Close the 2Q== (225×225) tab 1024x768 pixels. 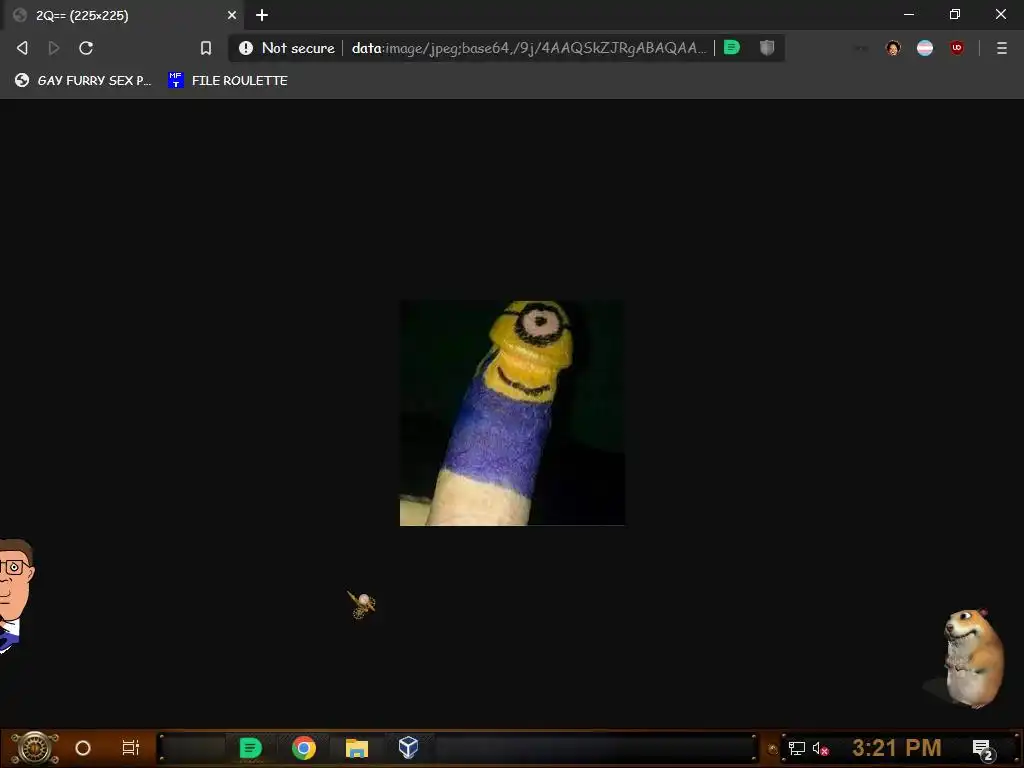tap(232, 15)
